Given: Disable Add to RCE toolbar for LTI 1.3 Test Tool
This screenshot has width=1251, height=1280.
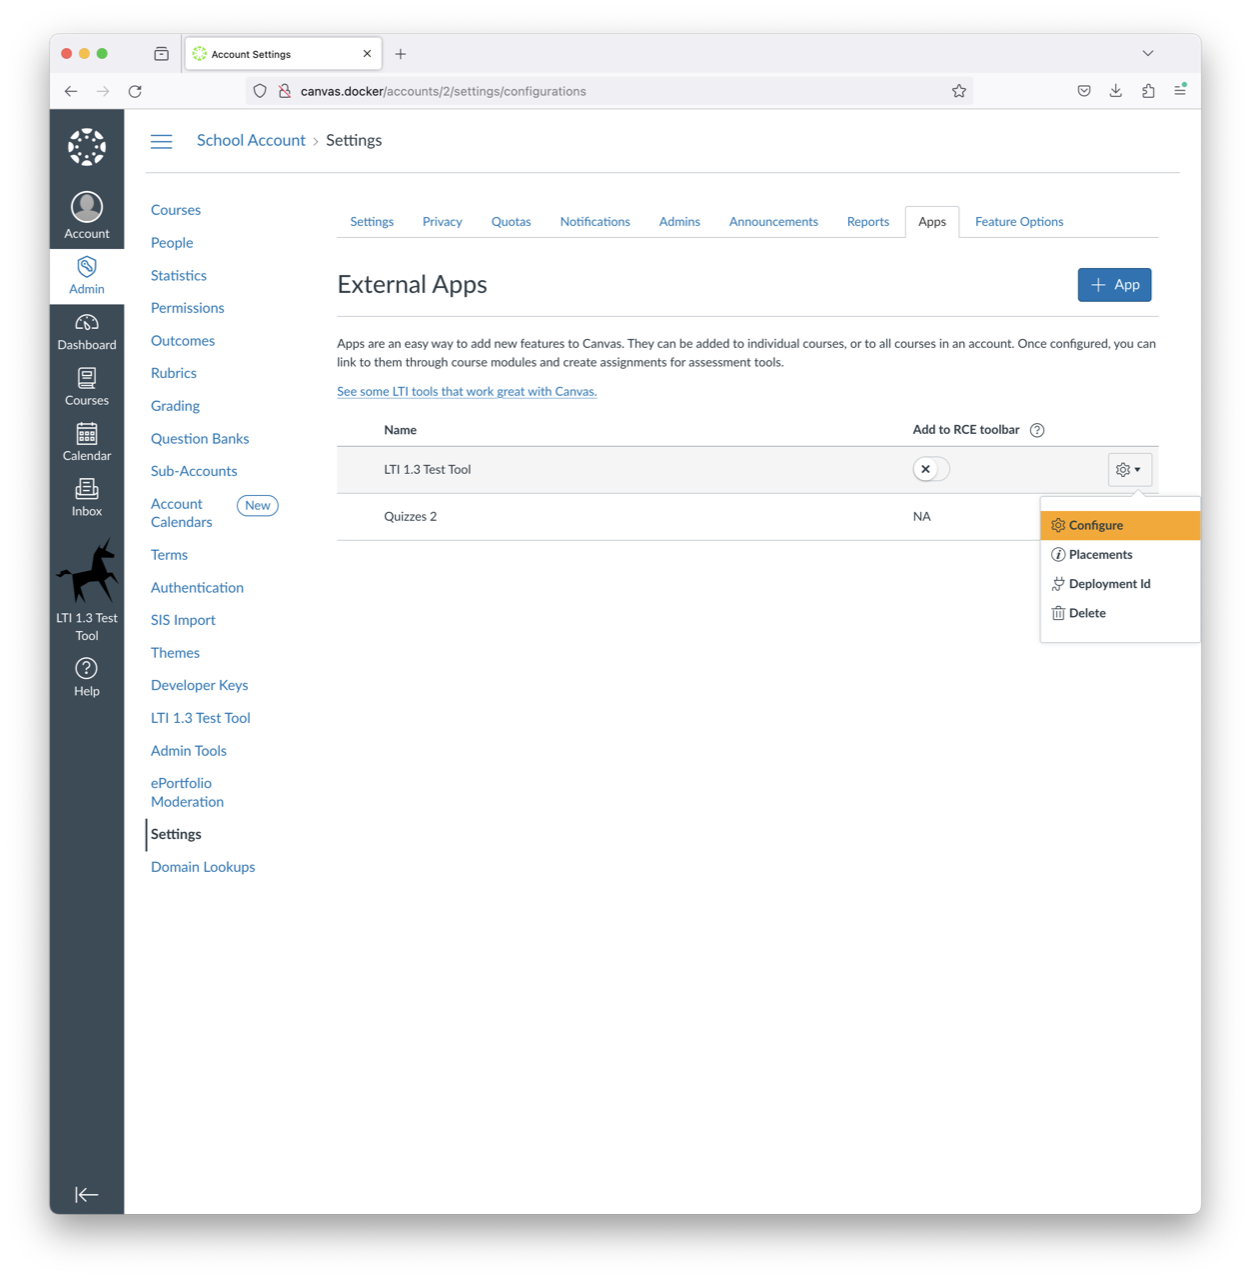Looking at the screenshot, I should (930, 468).
